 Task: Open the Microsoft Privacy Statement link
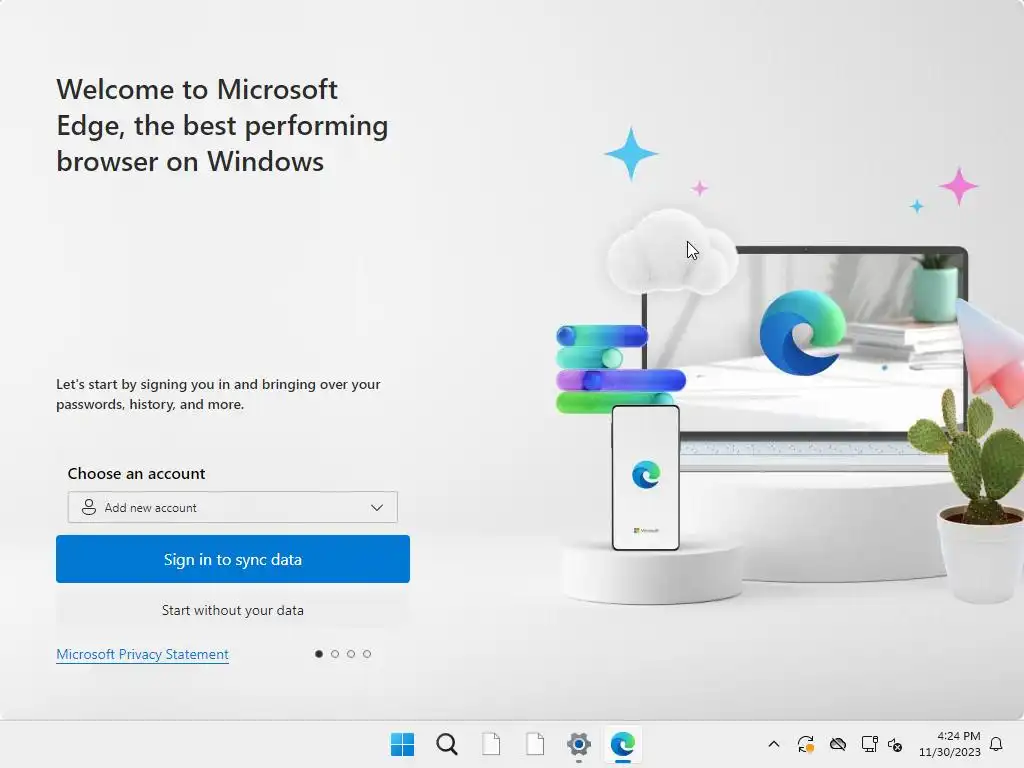(142, 654)
